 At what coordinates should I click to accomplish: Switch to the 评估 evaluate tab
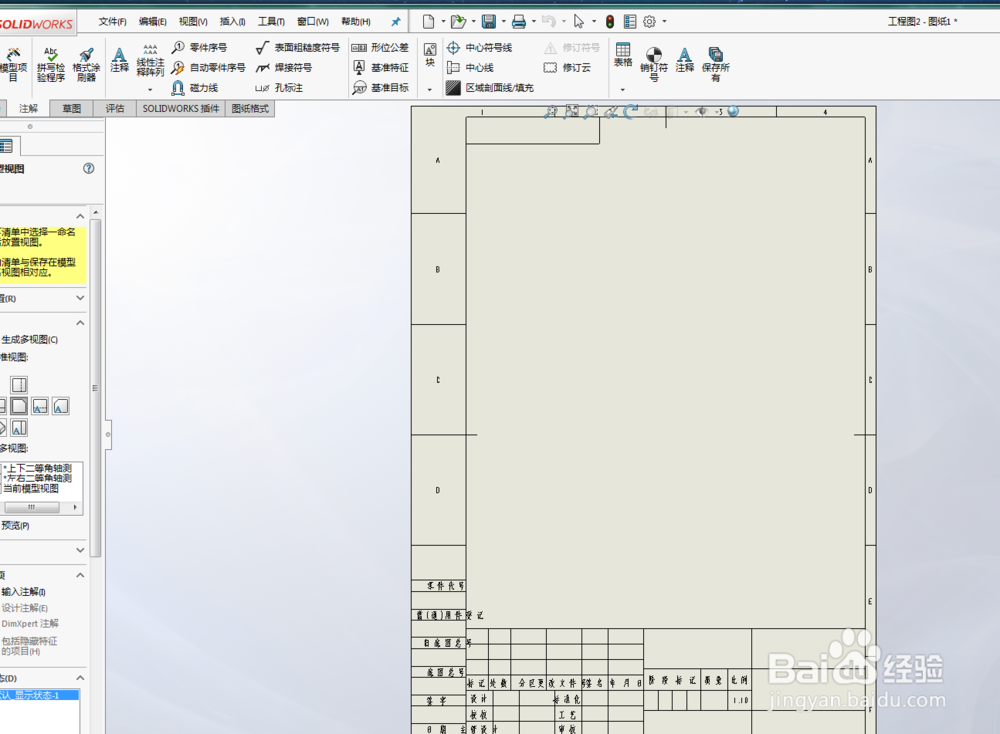pos(115,108)
